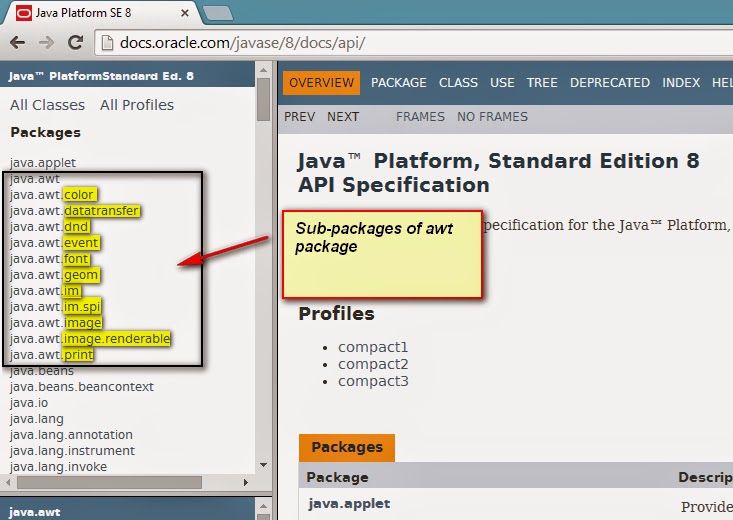733x520 pixels.
Task: Click the package list vertical scrollbar thumb
Action: click(x=263, y=99)
